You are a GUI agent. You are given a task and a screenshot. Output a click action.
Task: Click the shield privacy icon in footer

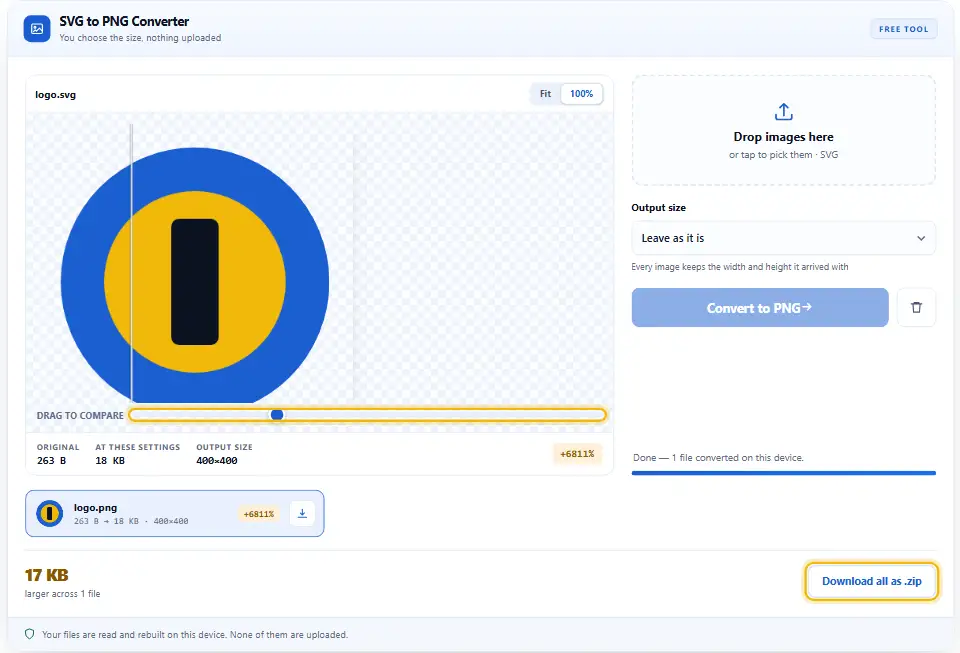pyautogui.click(x=29, y=634)
